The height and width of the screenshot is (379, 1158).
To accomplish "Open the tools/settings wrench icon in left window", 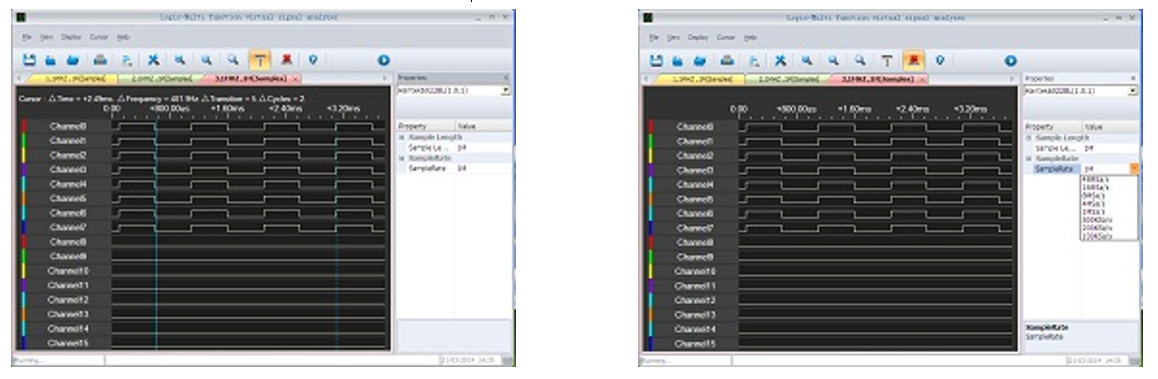I will point(154,60).
